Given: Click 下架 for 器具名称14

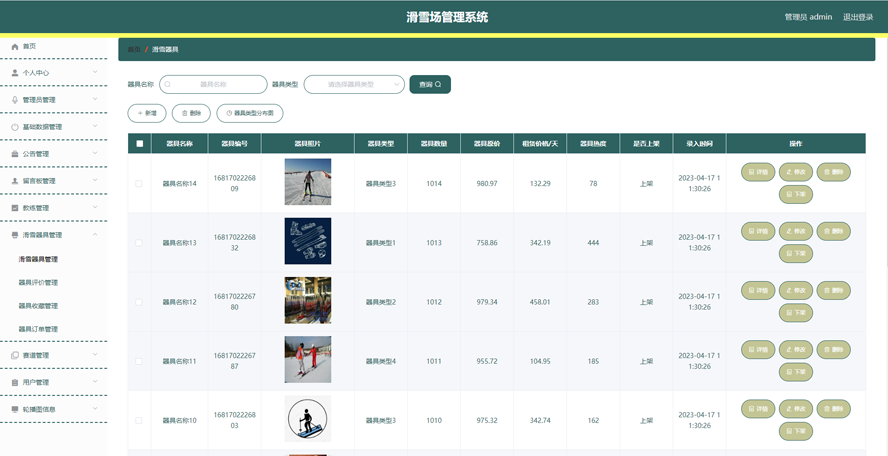Looking at the screenshot, I should (x=796, y=195).
